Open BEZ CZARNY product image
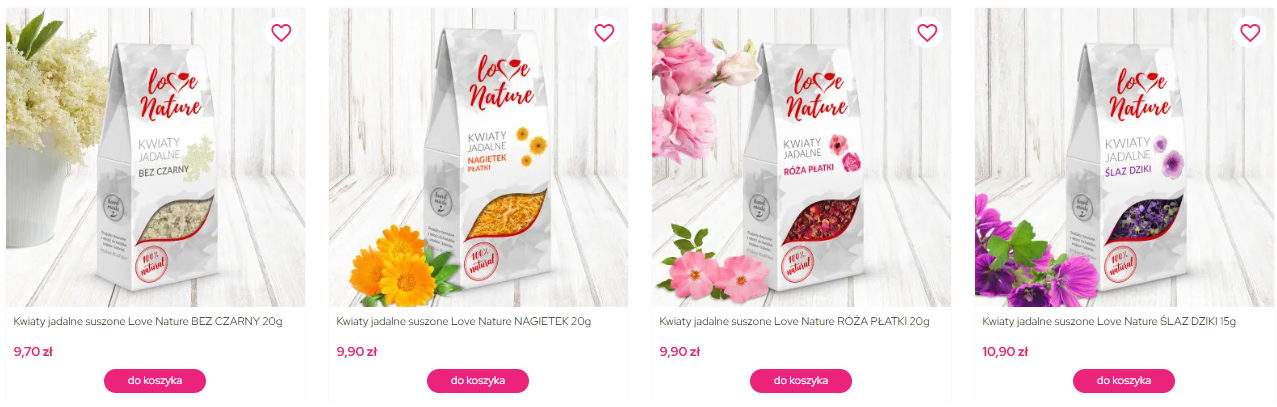1277x407 pixels. pos(155,157)
